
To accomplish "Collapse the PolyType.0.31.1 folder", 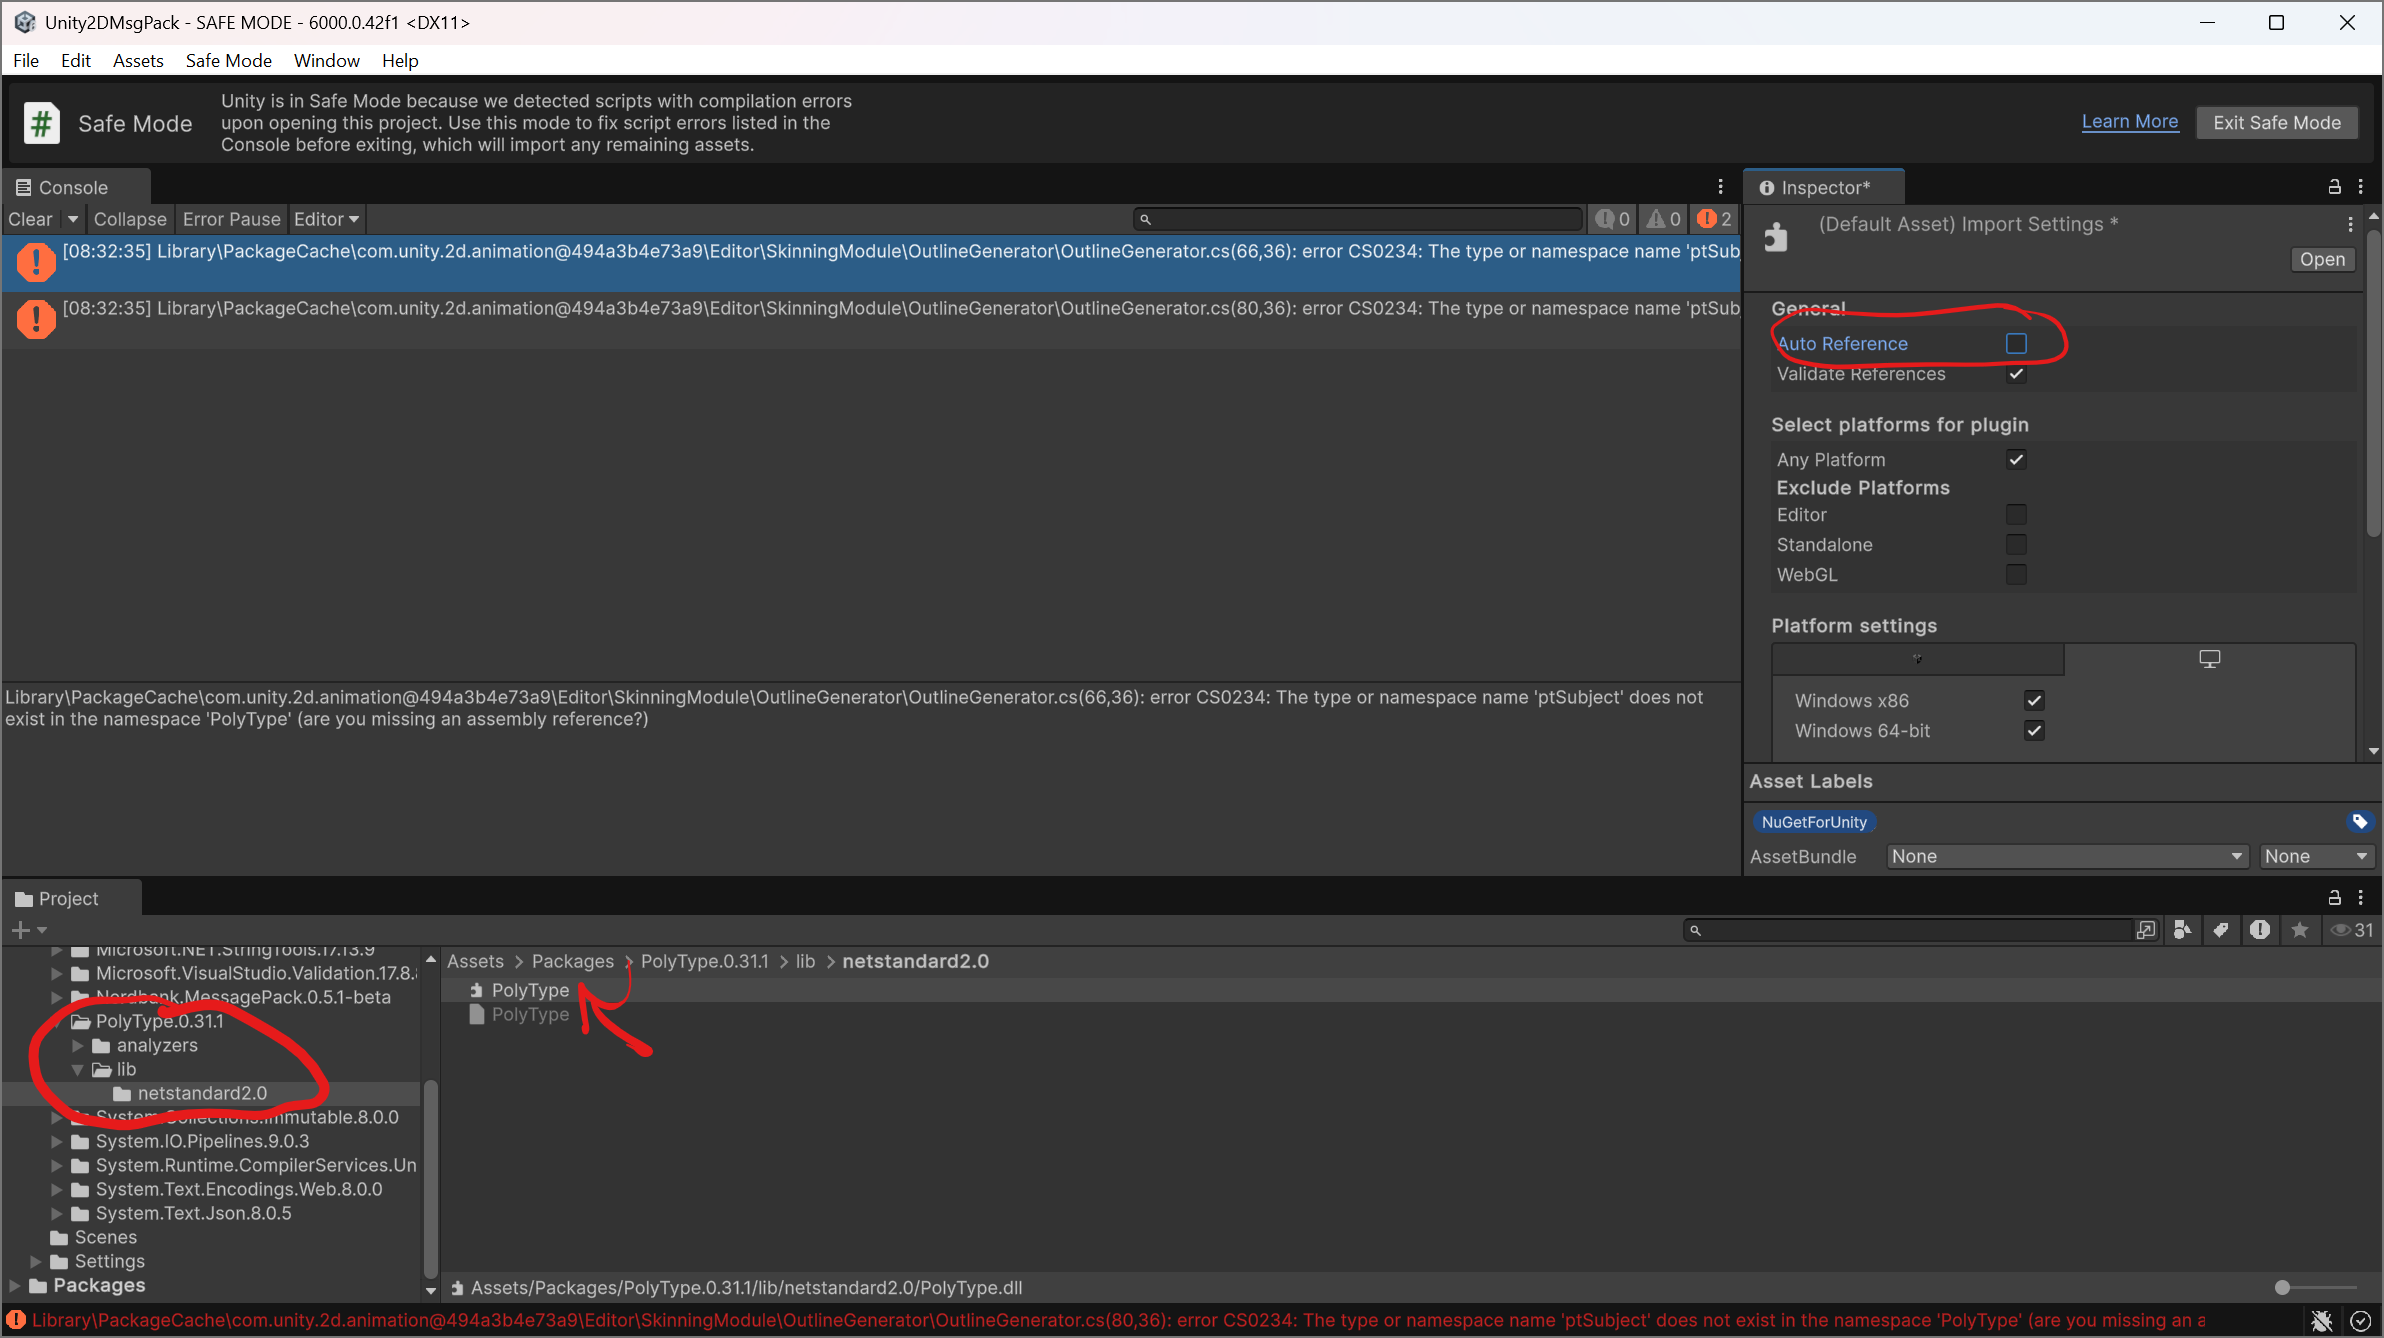I will [57, 1022].
